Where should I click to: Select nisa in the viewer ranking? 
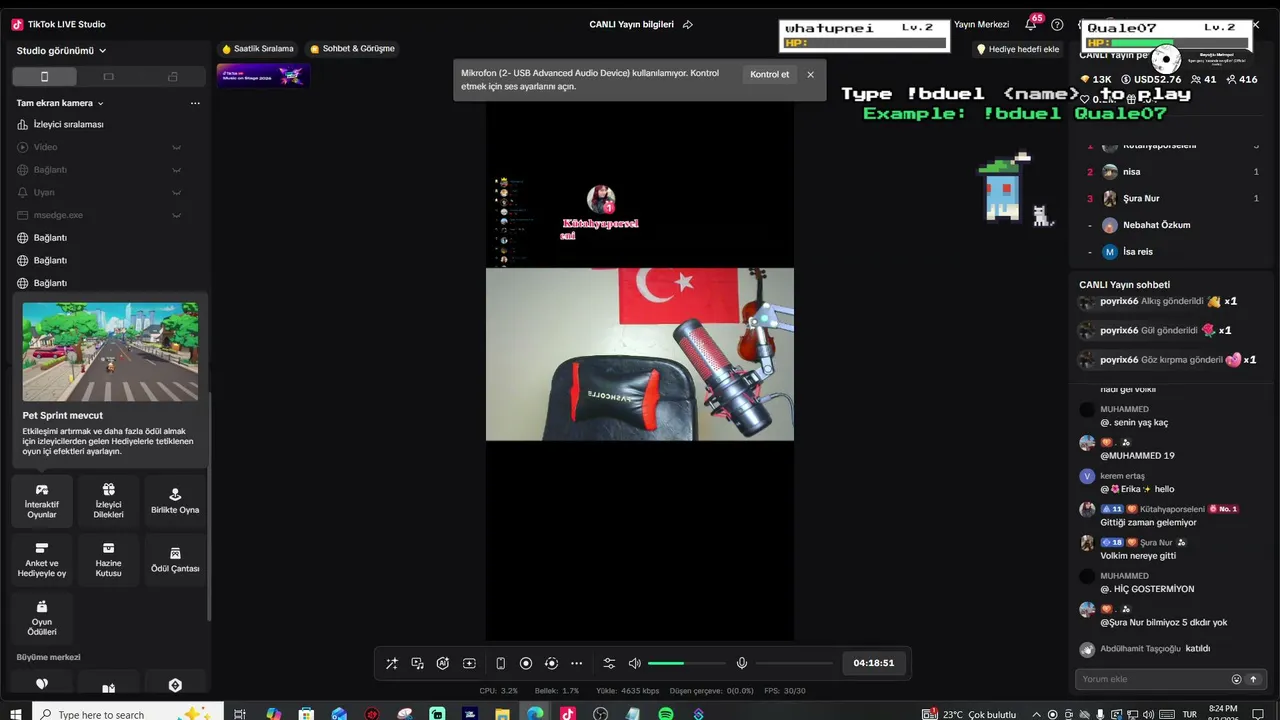1172,172
